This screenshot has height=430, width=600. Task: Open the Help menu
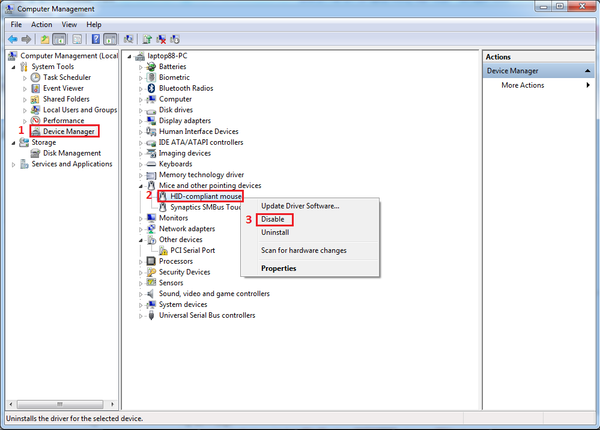94,24
